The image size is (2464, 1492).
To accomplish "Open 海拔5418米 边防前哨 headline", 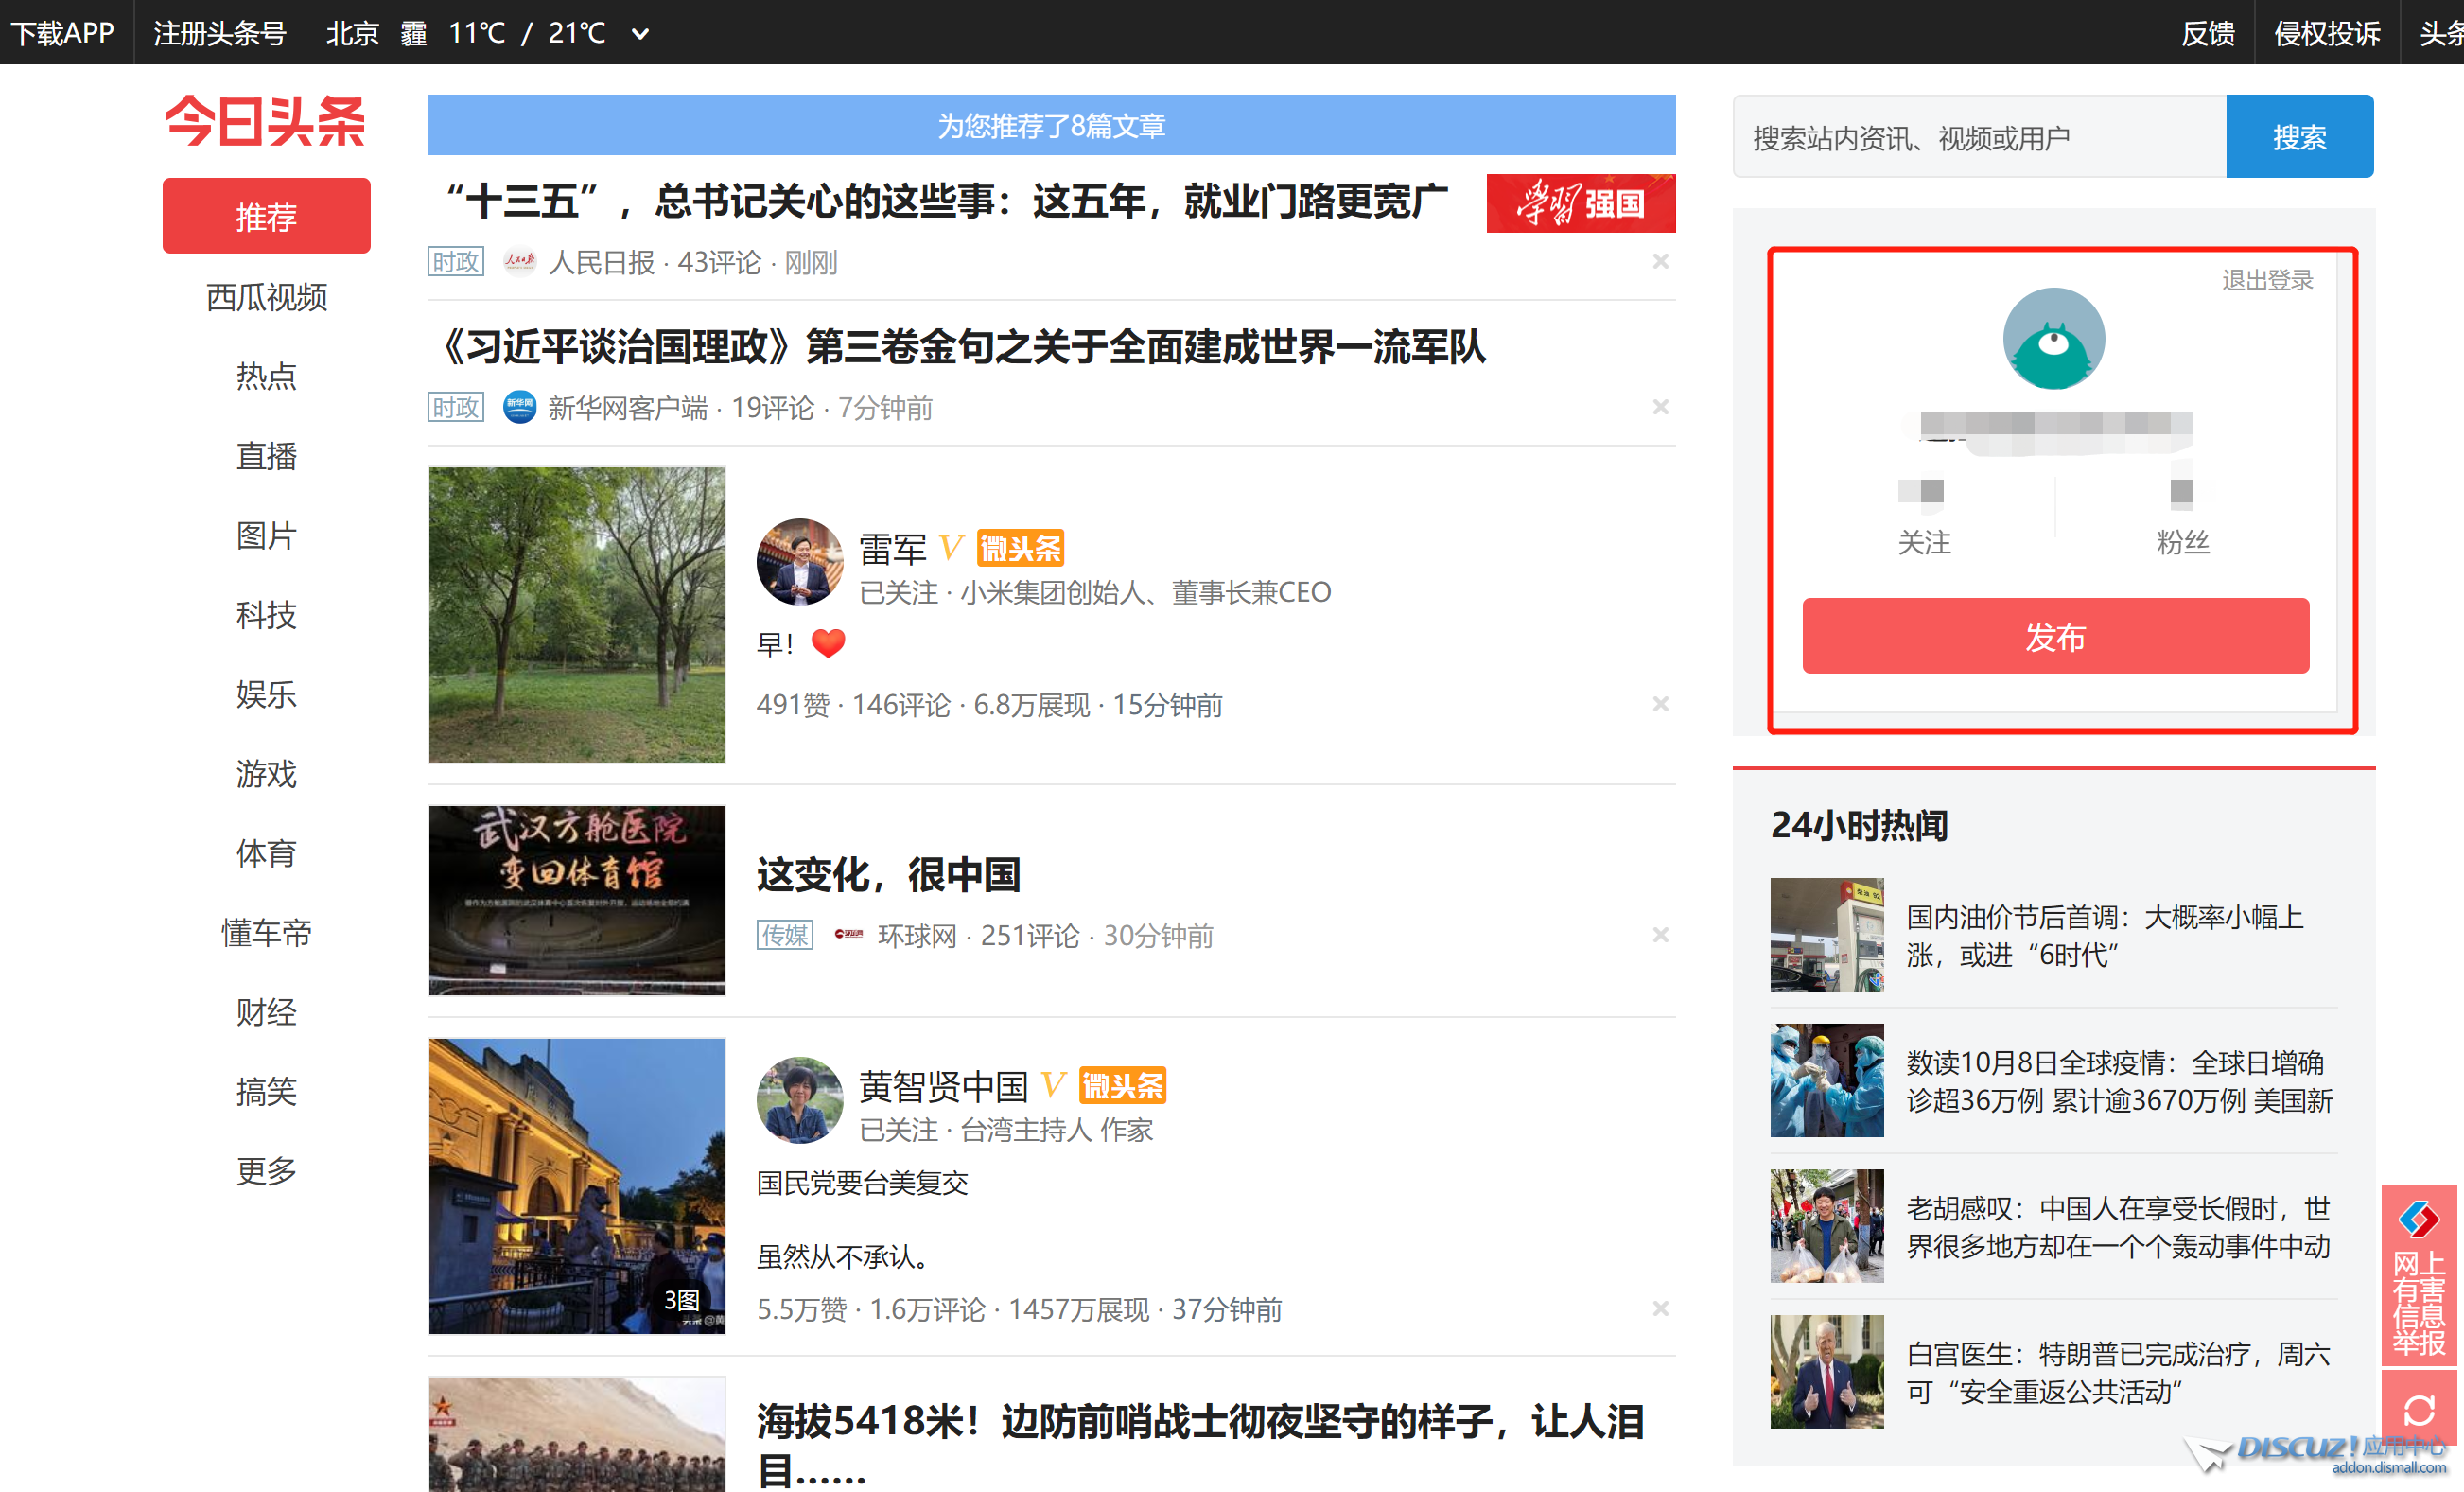I will [x=1200, y=1445].
